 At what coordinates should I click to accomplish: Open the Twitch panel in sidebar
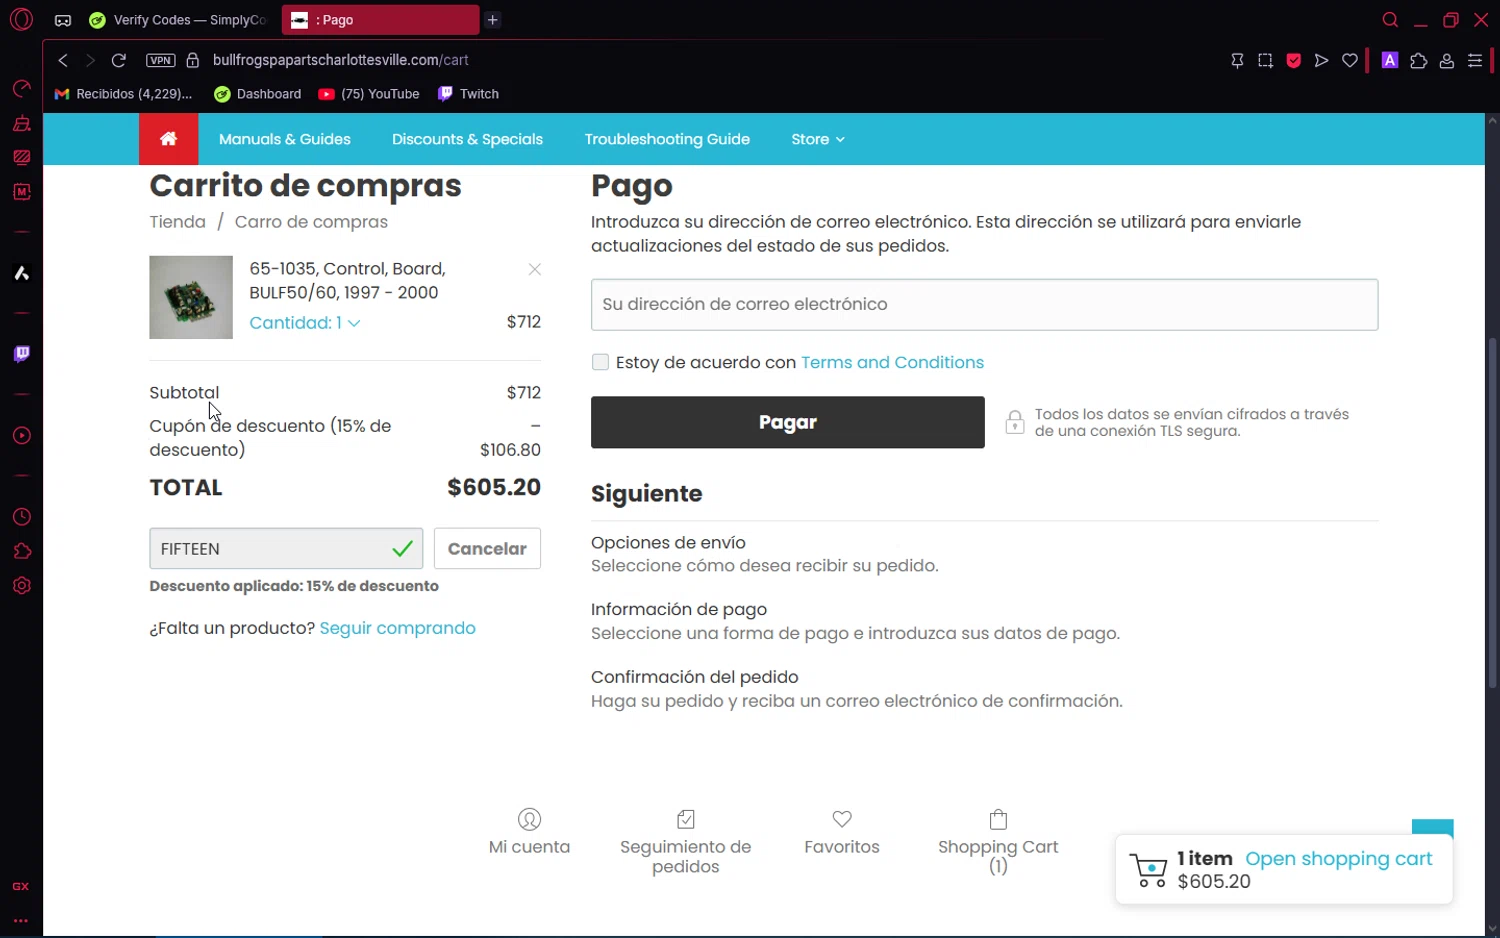pos(21,354)
